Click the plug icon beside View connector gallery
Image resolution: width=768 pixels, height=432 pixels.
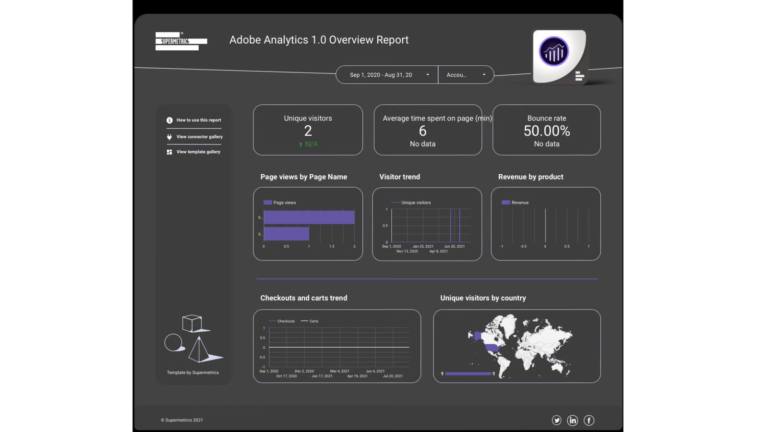pos(169,137)
